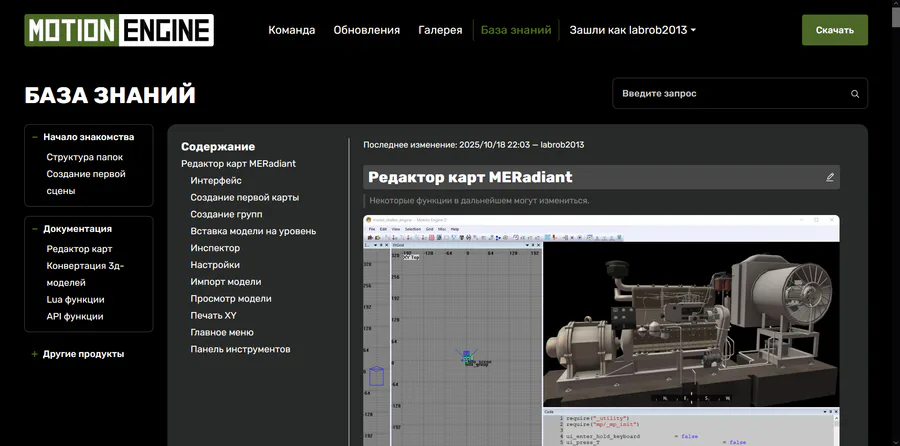This screenshot has height=446, width=900.
Task: Click the Motion Engine logo
Action: click(x=119, y=30)
